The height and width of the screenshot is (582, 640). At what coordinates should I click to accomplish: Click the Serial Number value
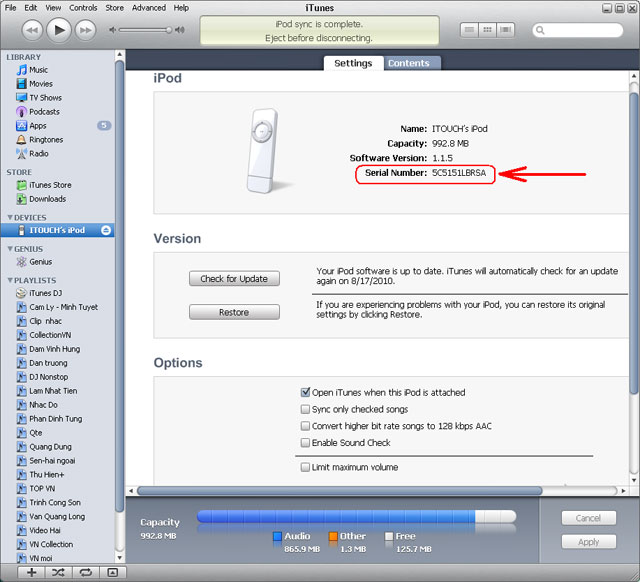pyautogui.click(x=459, y=173)
